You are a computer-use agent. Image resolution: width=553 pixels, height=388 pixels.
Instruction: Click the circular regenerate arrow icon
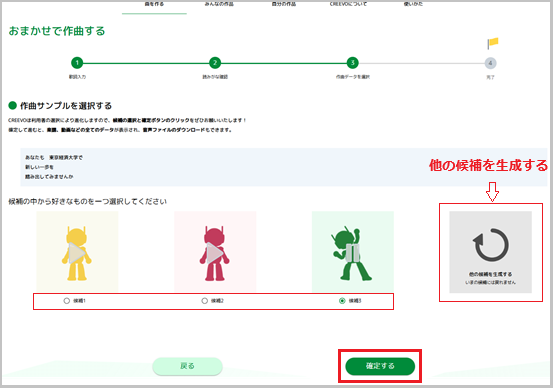point(491,244)
